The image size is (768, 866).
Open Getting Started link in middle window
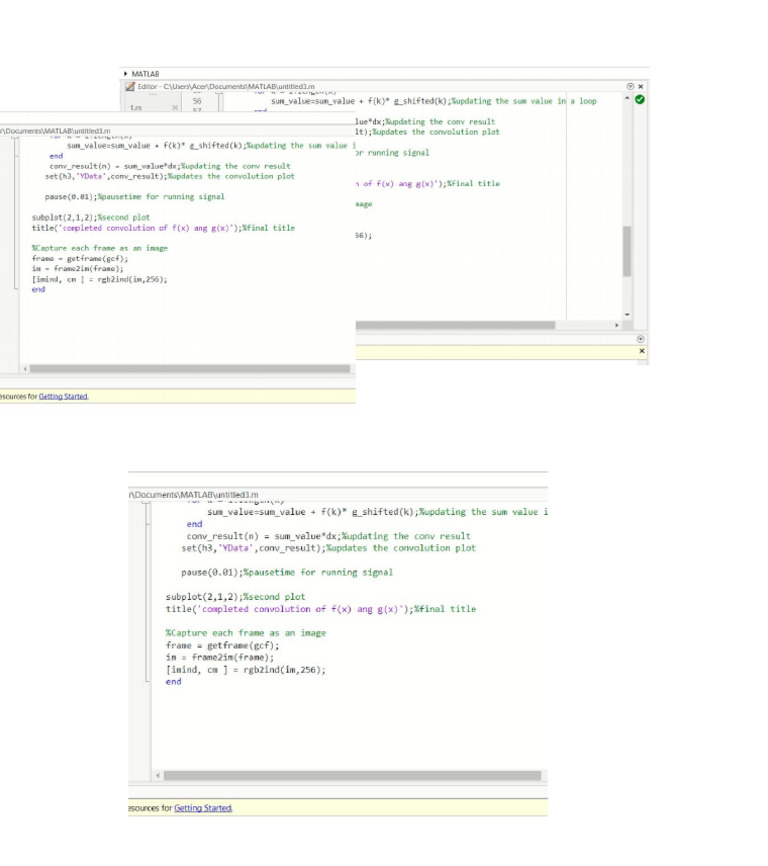63,397
